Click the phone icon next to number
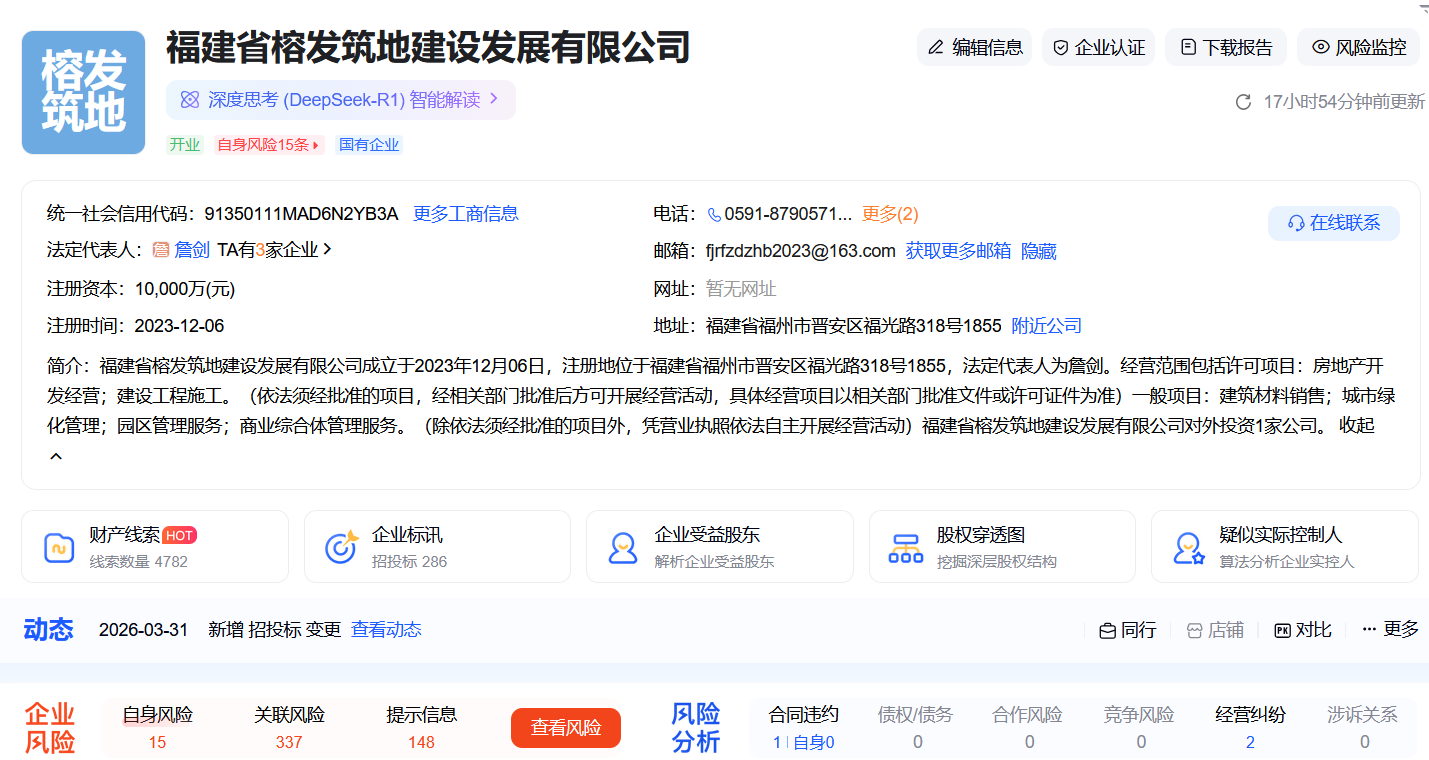The image size is (1429, 760). pyautogui.click(x=714, y=214)
